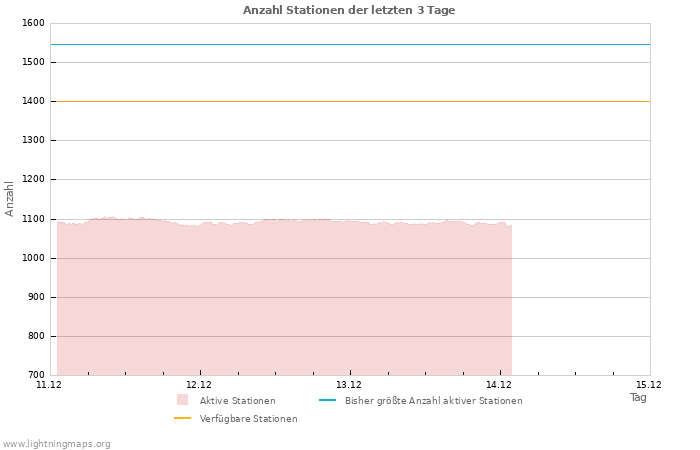This screenshot has width=700, height=450.
Task: Select 'Bisher größte Anzahl aktiver Stationen' legend label
Action: pos(433,401)
